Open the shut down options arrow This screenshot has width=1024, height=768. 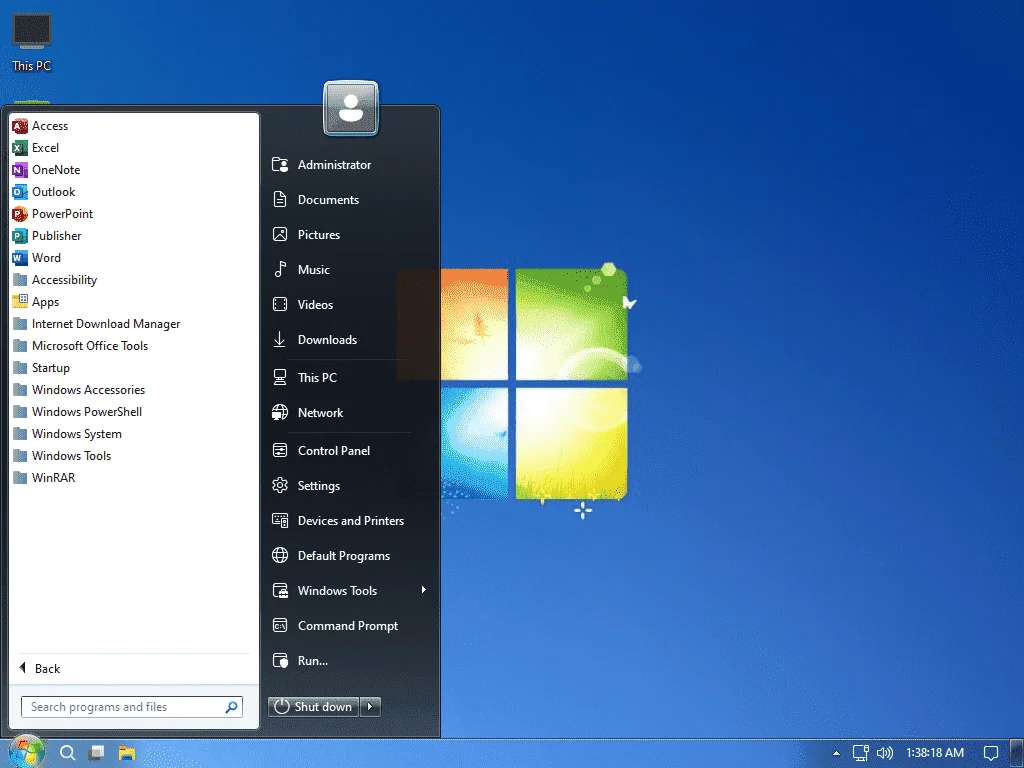(x=370, y=707)
